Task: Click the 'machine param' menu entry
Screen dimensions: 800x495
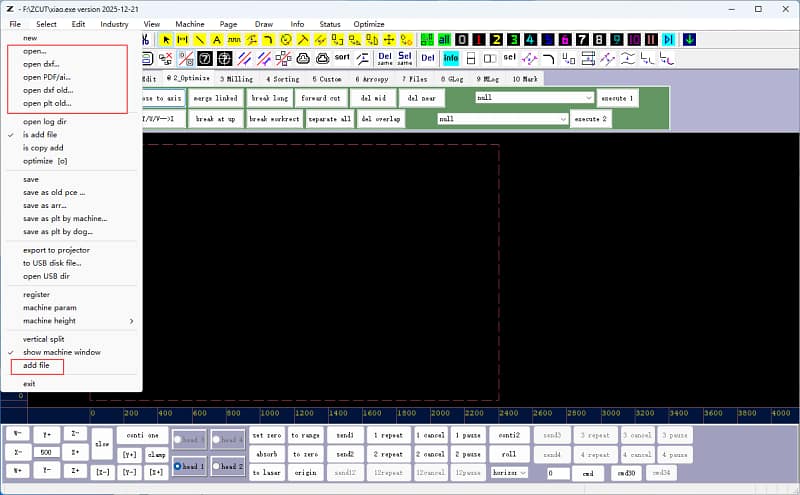Action: 49,308
